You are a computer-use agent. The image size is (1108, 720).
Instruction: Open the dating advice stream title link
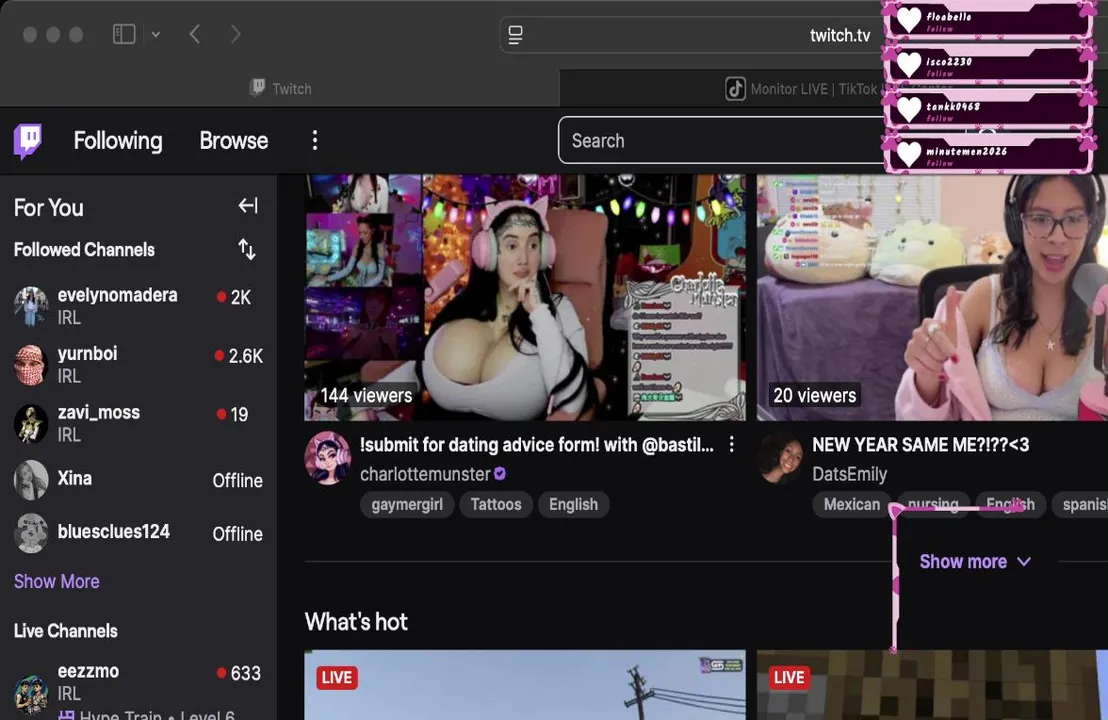[x=536, y=445]
